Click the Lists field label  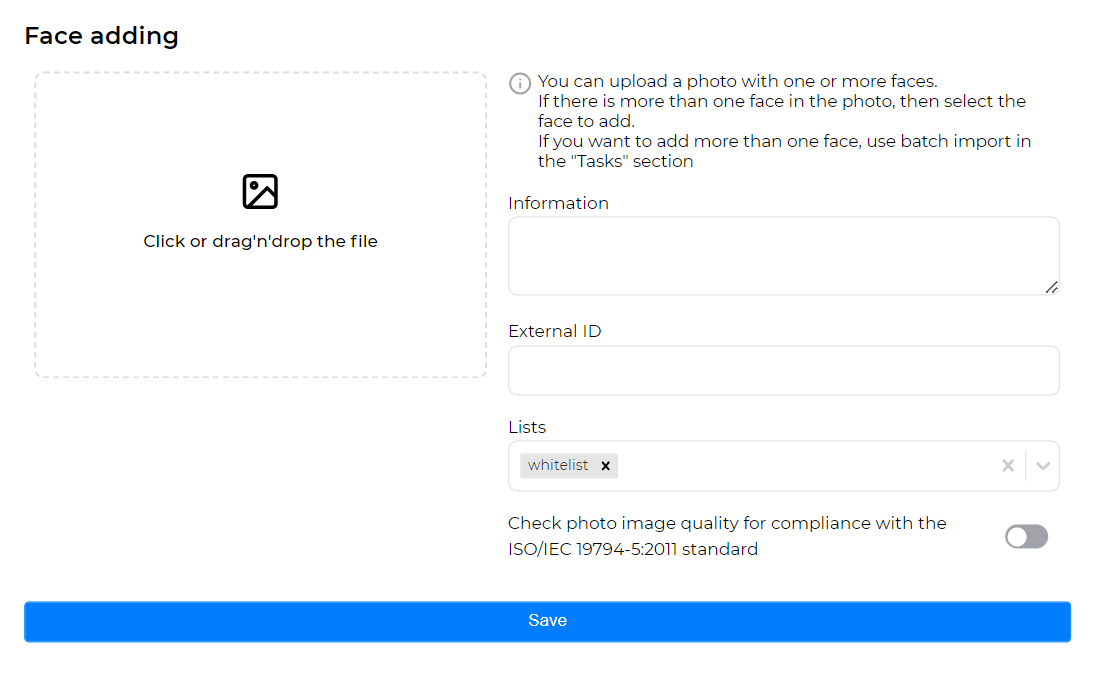(x=527, y=427)
